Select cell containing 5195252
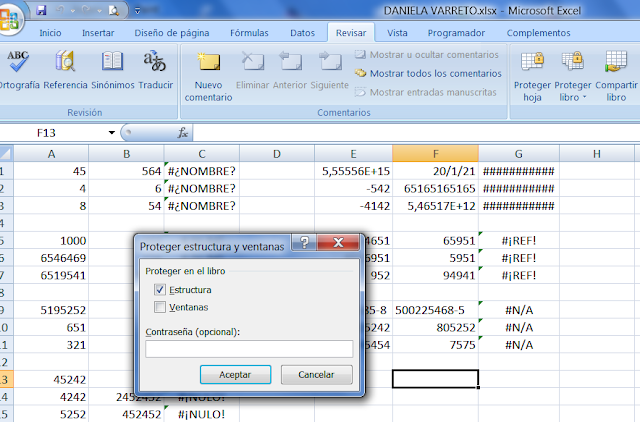640x422 pixels. [x=51, y=310]
